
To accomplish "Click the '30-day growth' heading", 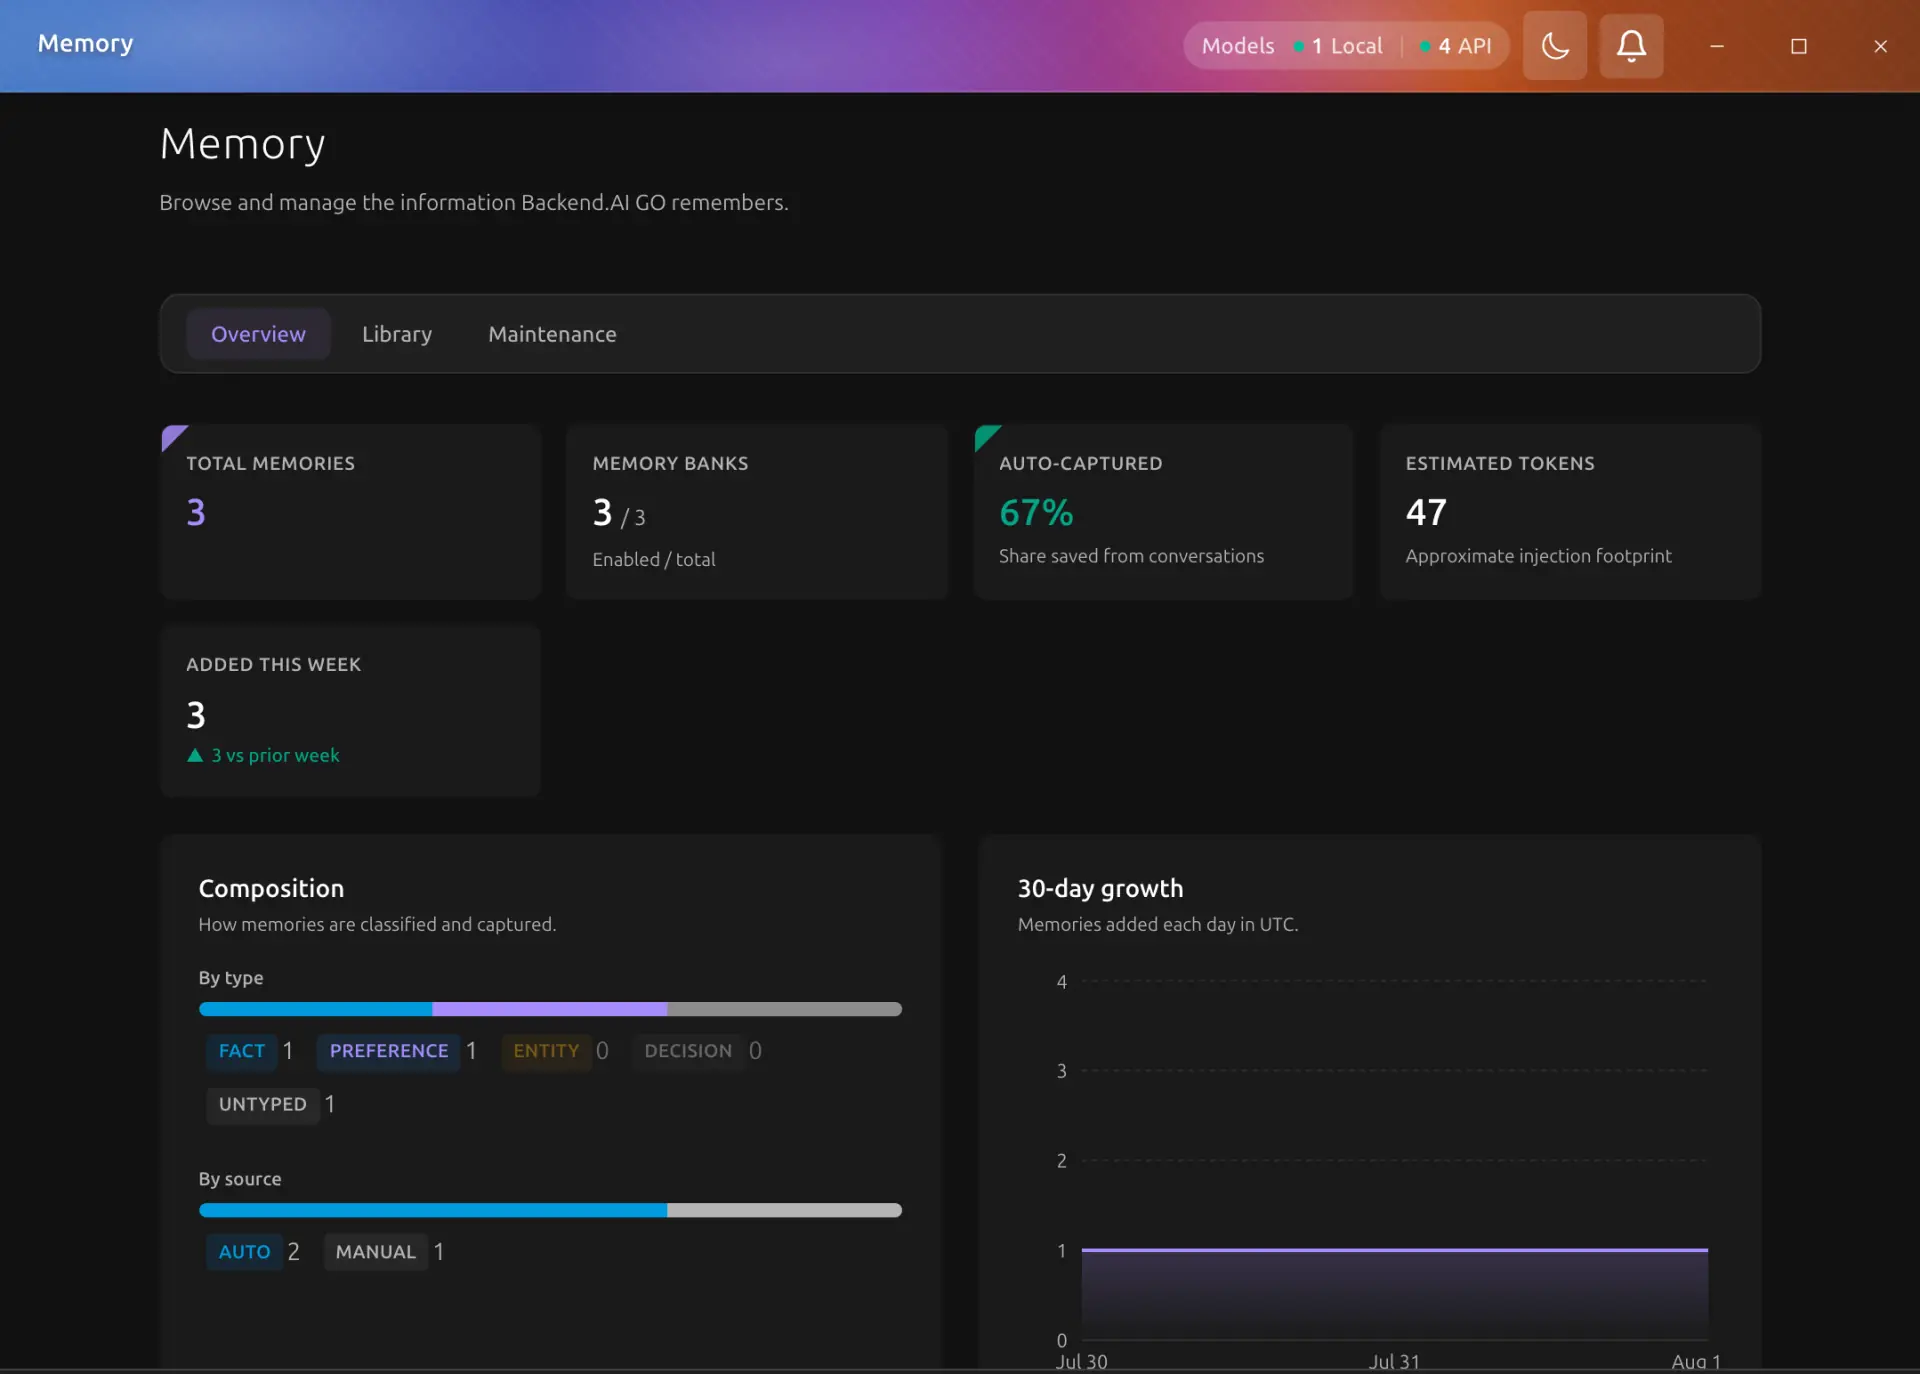I will pos(1100,888).
